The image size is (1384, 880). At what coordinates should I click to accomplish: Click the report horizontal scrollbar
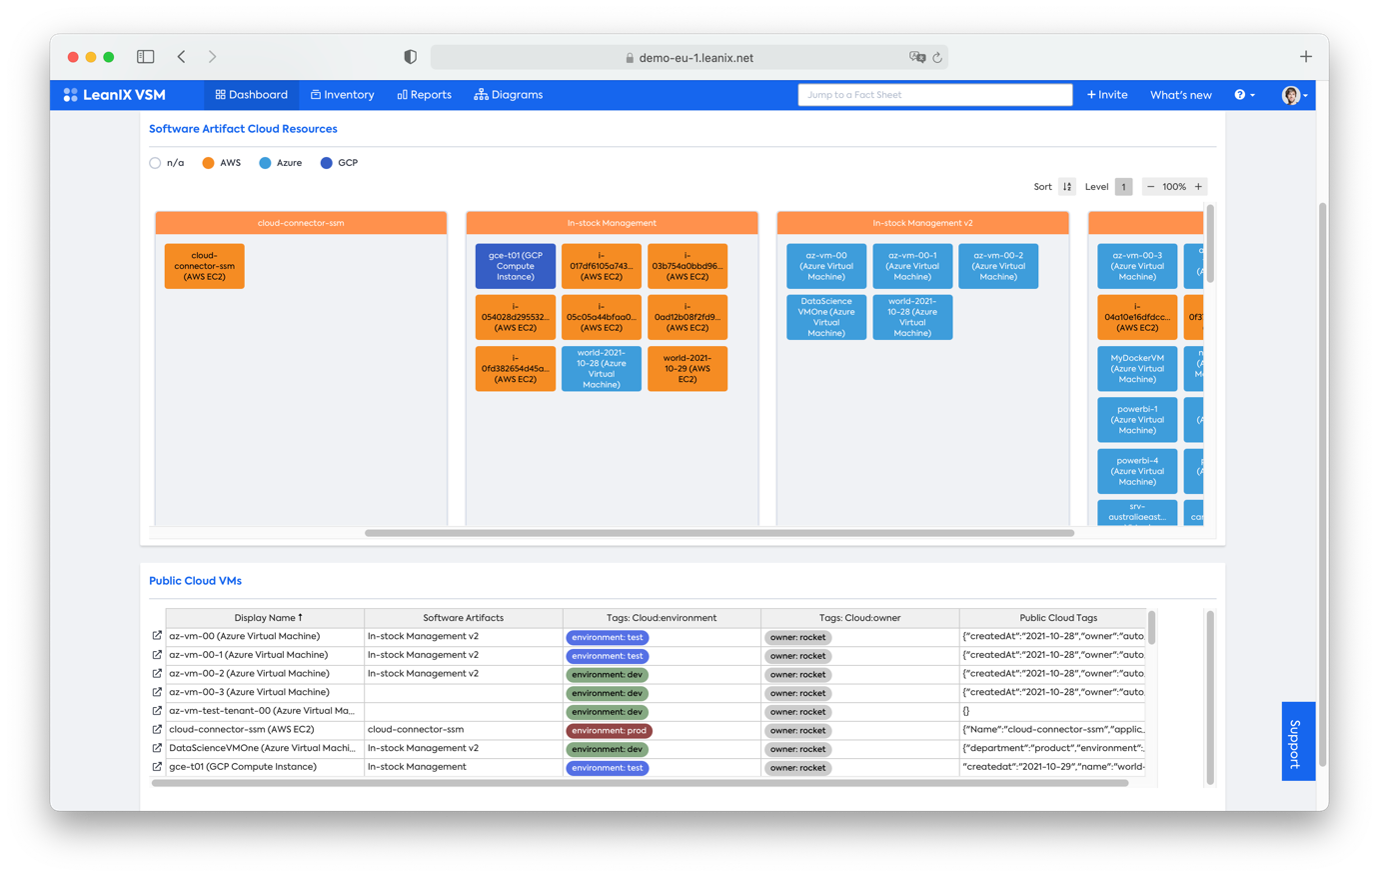click(x=719, y=533)
